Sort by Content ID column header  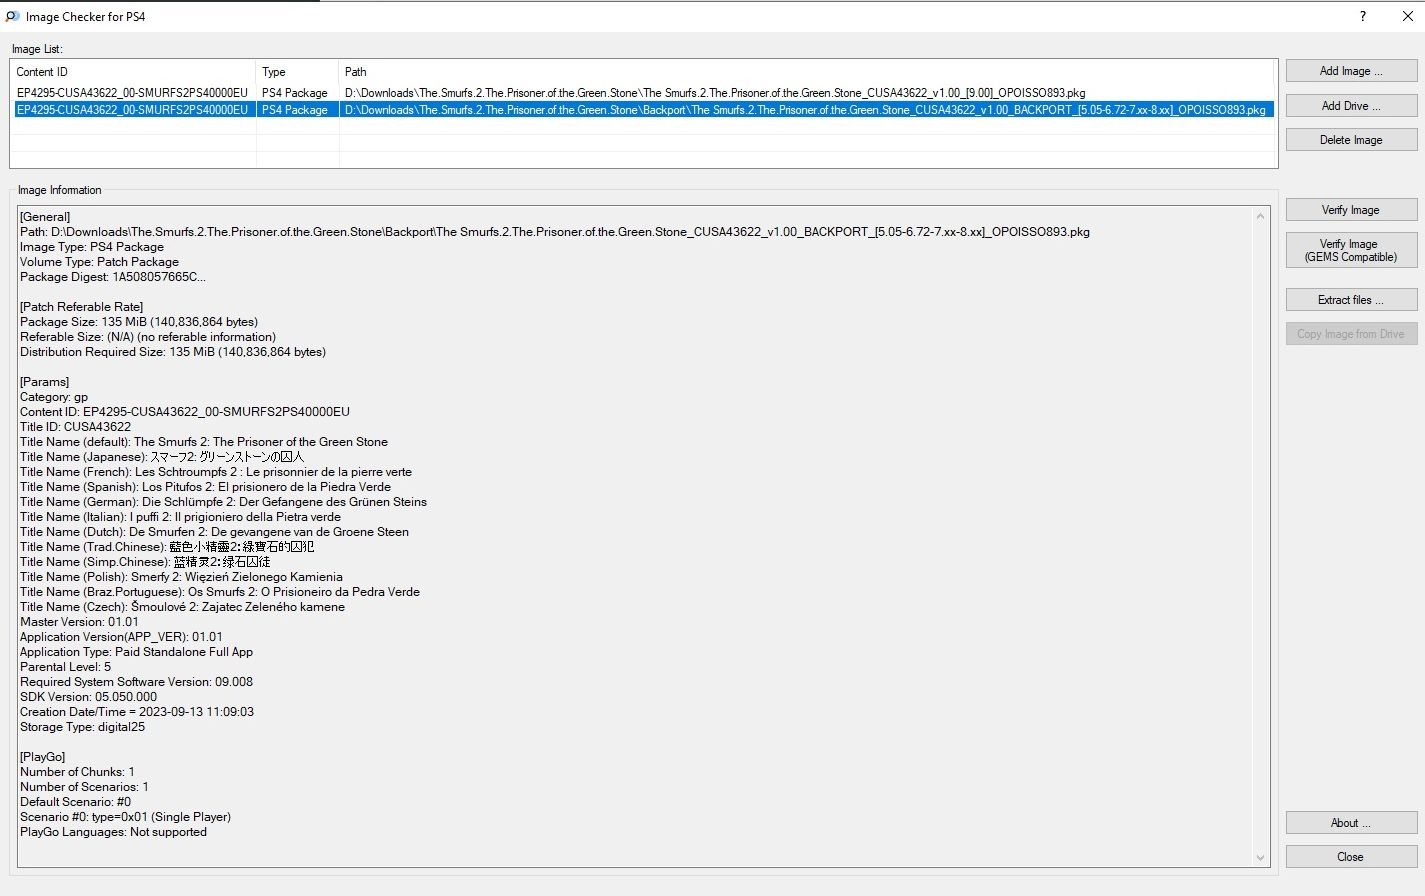pyautogui.click(x=133, y=72)
